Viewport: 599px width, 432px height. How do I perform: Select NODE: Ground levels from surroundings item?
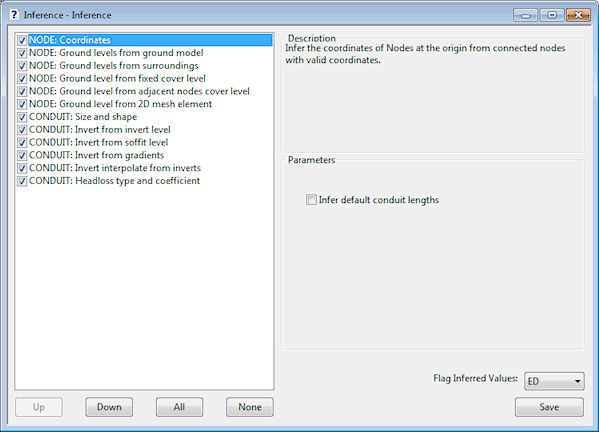113,66
